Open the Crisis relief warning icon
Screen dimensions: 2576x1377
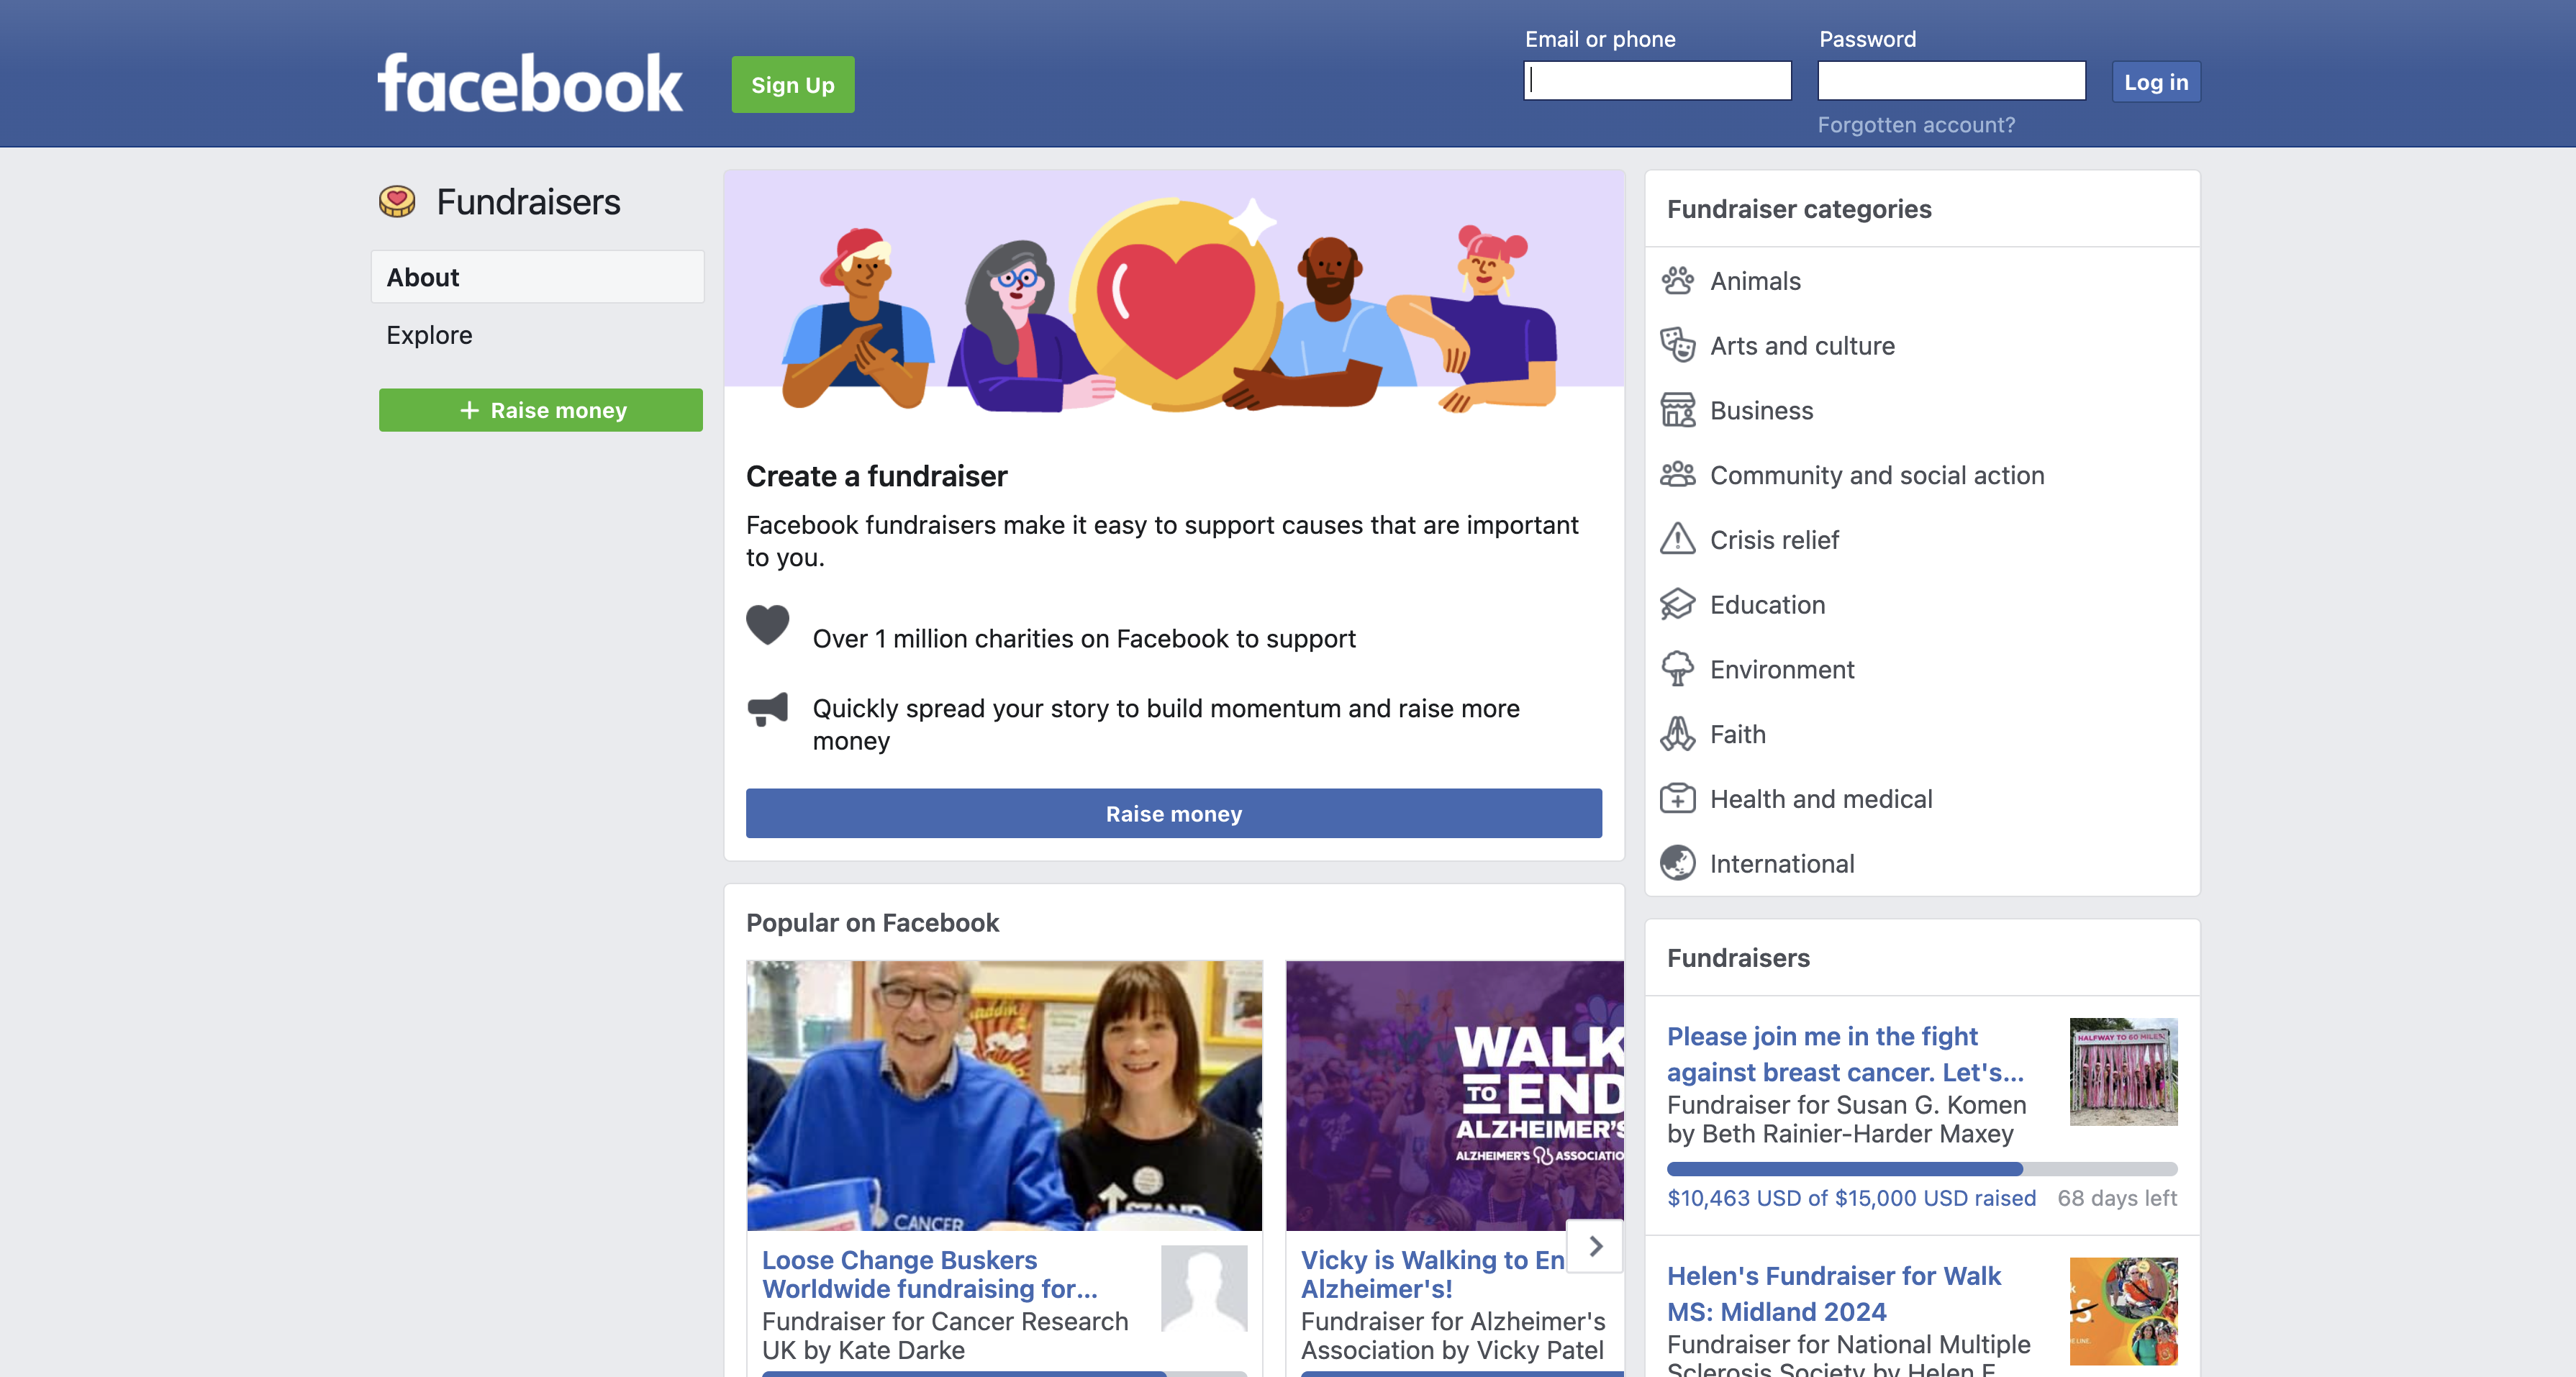[x=1677, y=540]
